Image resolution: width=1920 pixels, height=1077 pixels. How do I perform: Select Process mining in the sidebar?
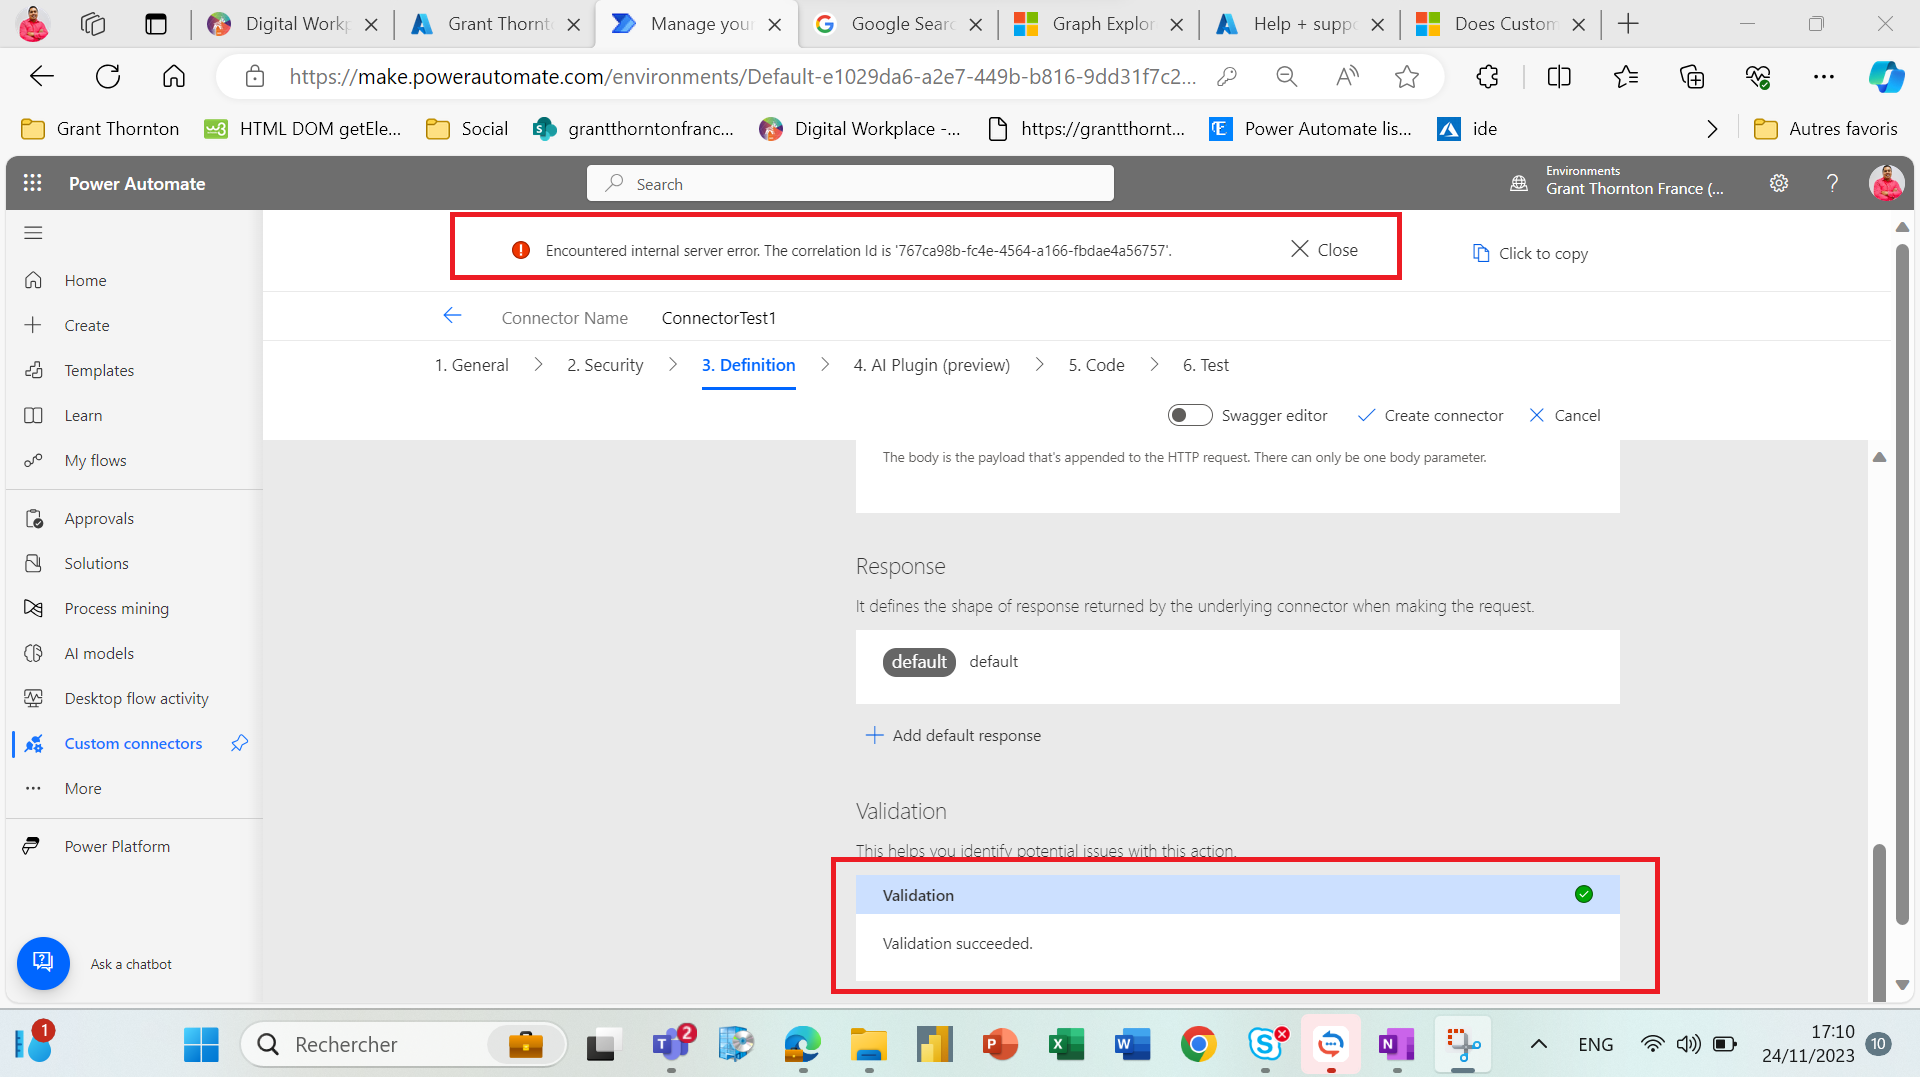116,607
